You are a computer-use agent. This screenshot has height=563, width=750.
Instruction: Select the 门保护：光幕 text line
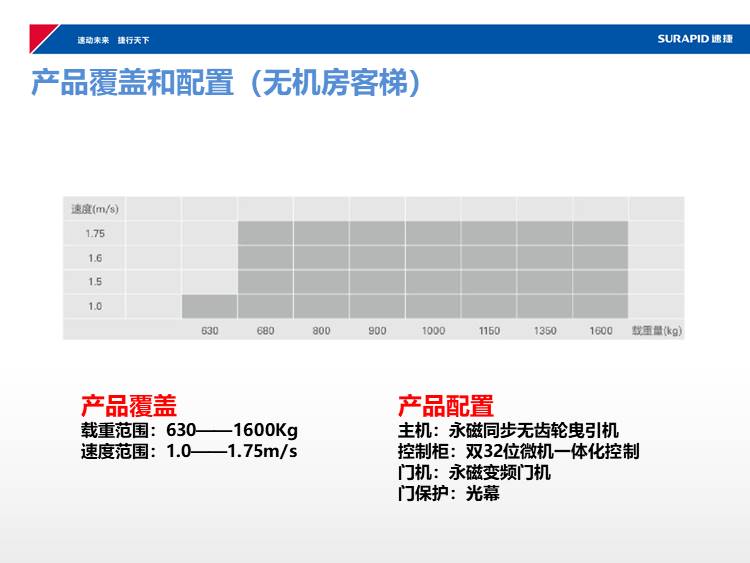[449, 493]
